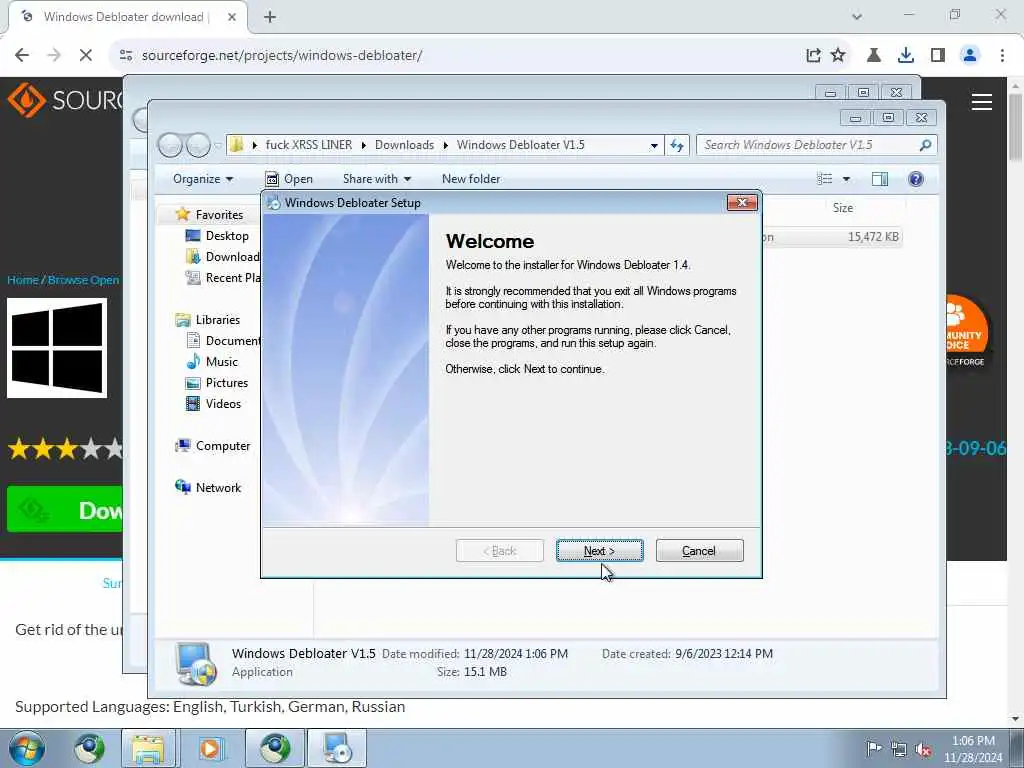Image resolution: width=1024 pixels, height=768 pixels.
Task: Cancel the Windows Debloater Setup
Action: click(699, 551)
